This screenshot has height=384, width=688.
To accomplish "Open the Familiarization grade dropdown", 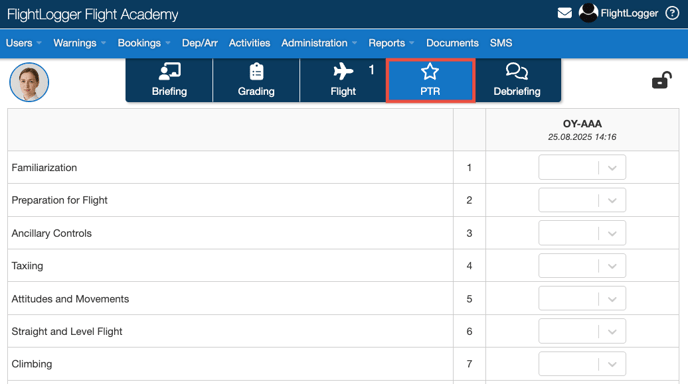I will (x=582, y=167).
